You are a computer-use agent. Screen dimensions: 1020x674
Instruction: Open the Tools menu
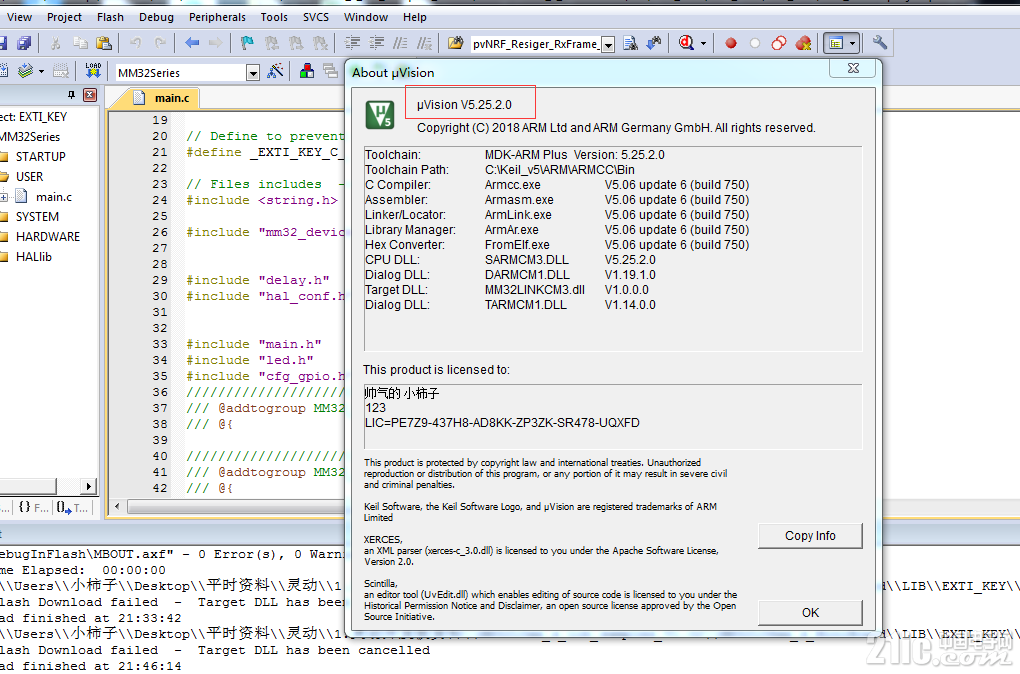tap(274, 17)
